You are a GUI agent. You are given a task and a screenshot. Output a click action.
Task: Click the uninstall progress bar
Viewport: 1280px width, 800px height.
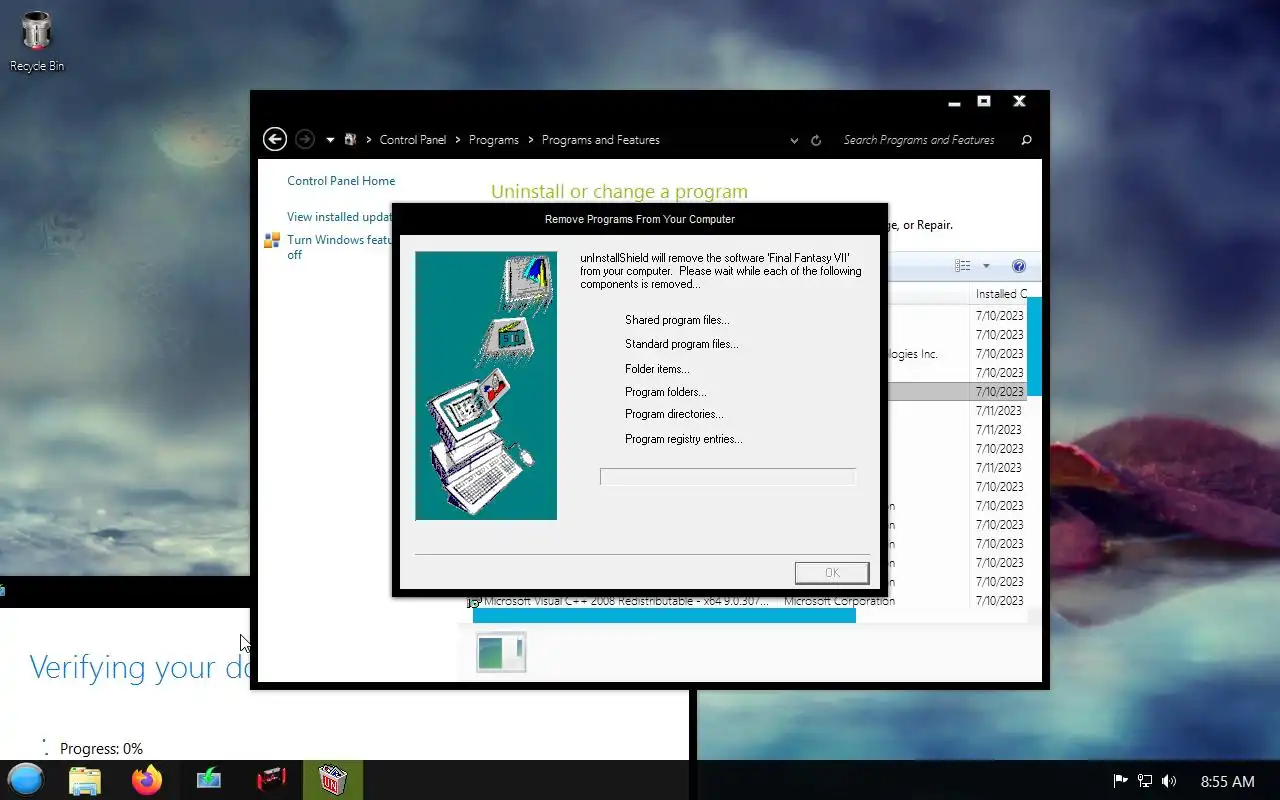click(x=728, y=477)
